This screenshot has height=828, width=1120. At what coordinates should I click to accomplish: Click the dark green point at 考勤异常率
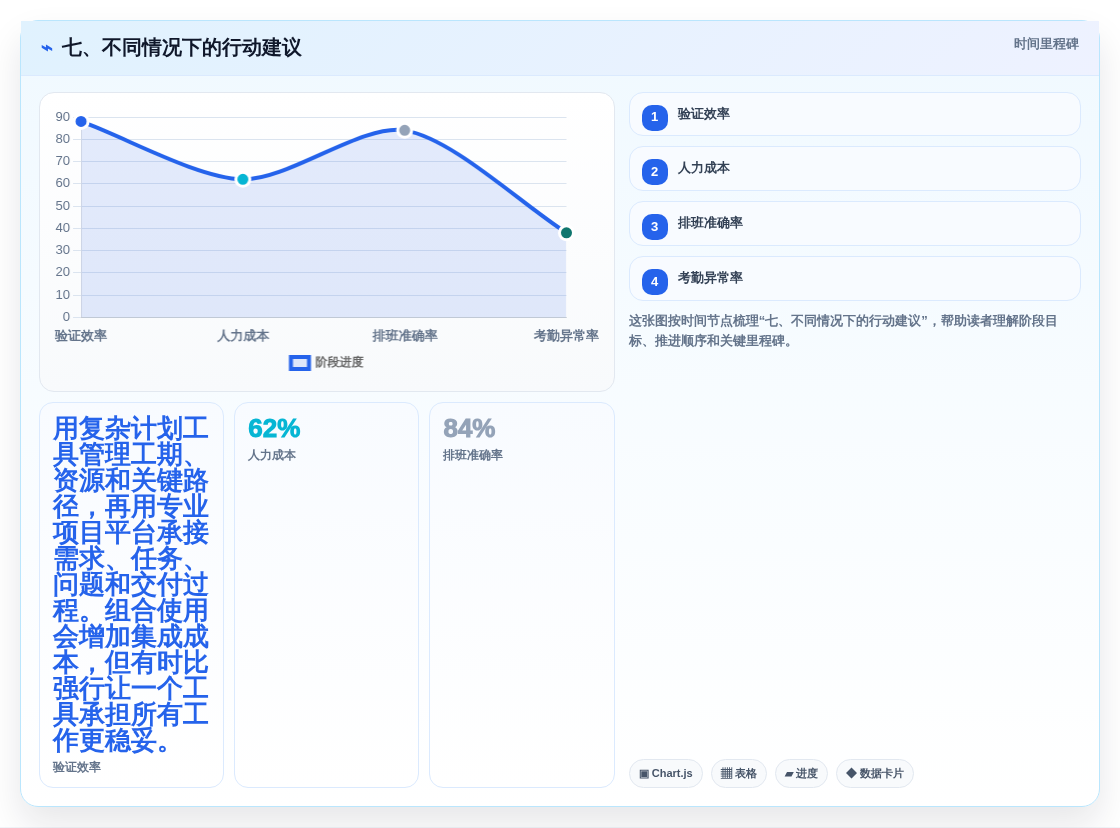tap(566, 233)
